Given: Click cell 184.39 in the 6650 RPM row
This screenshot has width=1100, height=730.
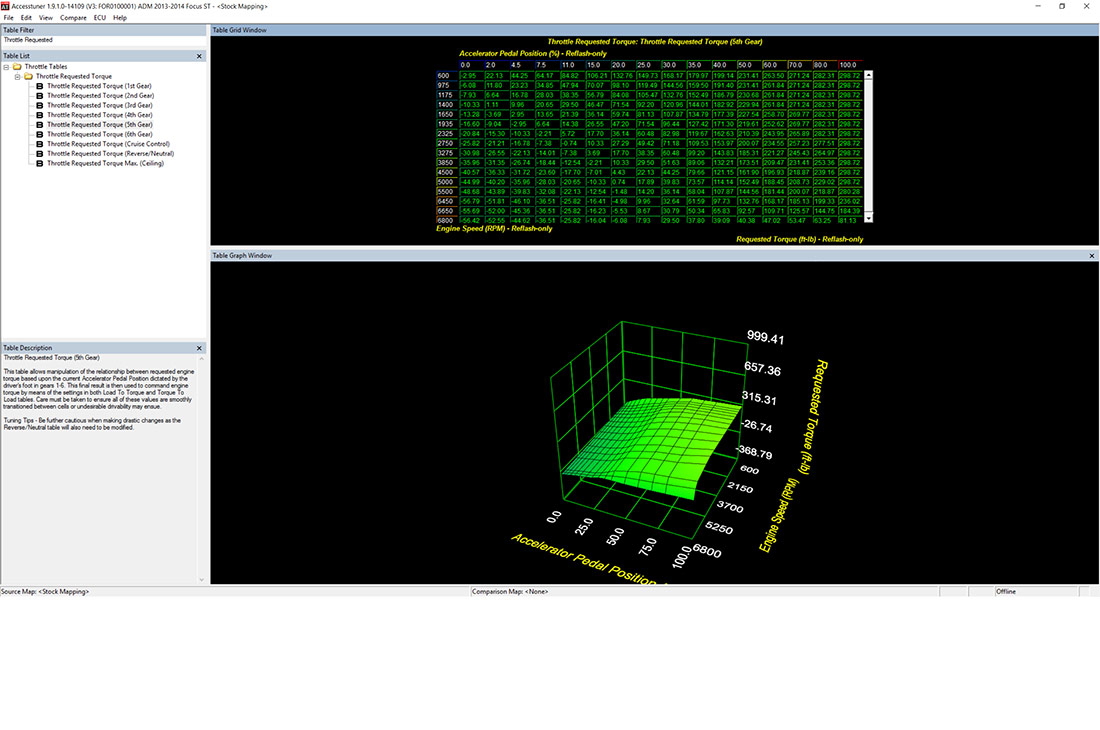Looking at the screenshot, I should point(851,210).
